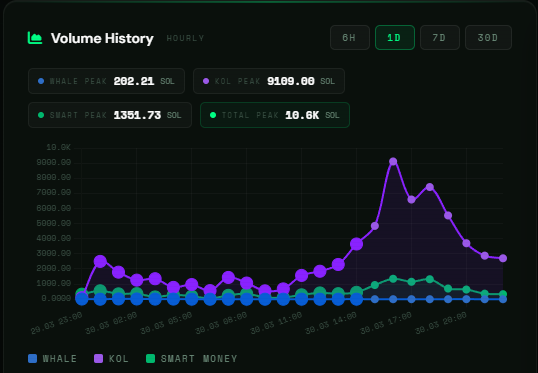Click the 10.0K y-axis label

pos(59,148)
